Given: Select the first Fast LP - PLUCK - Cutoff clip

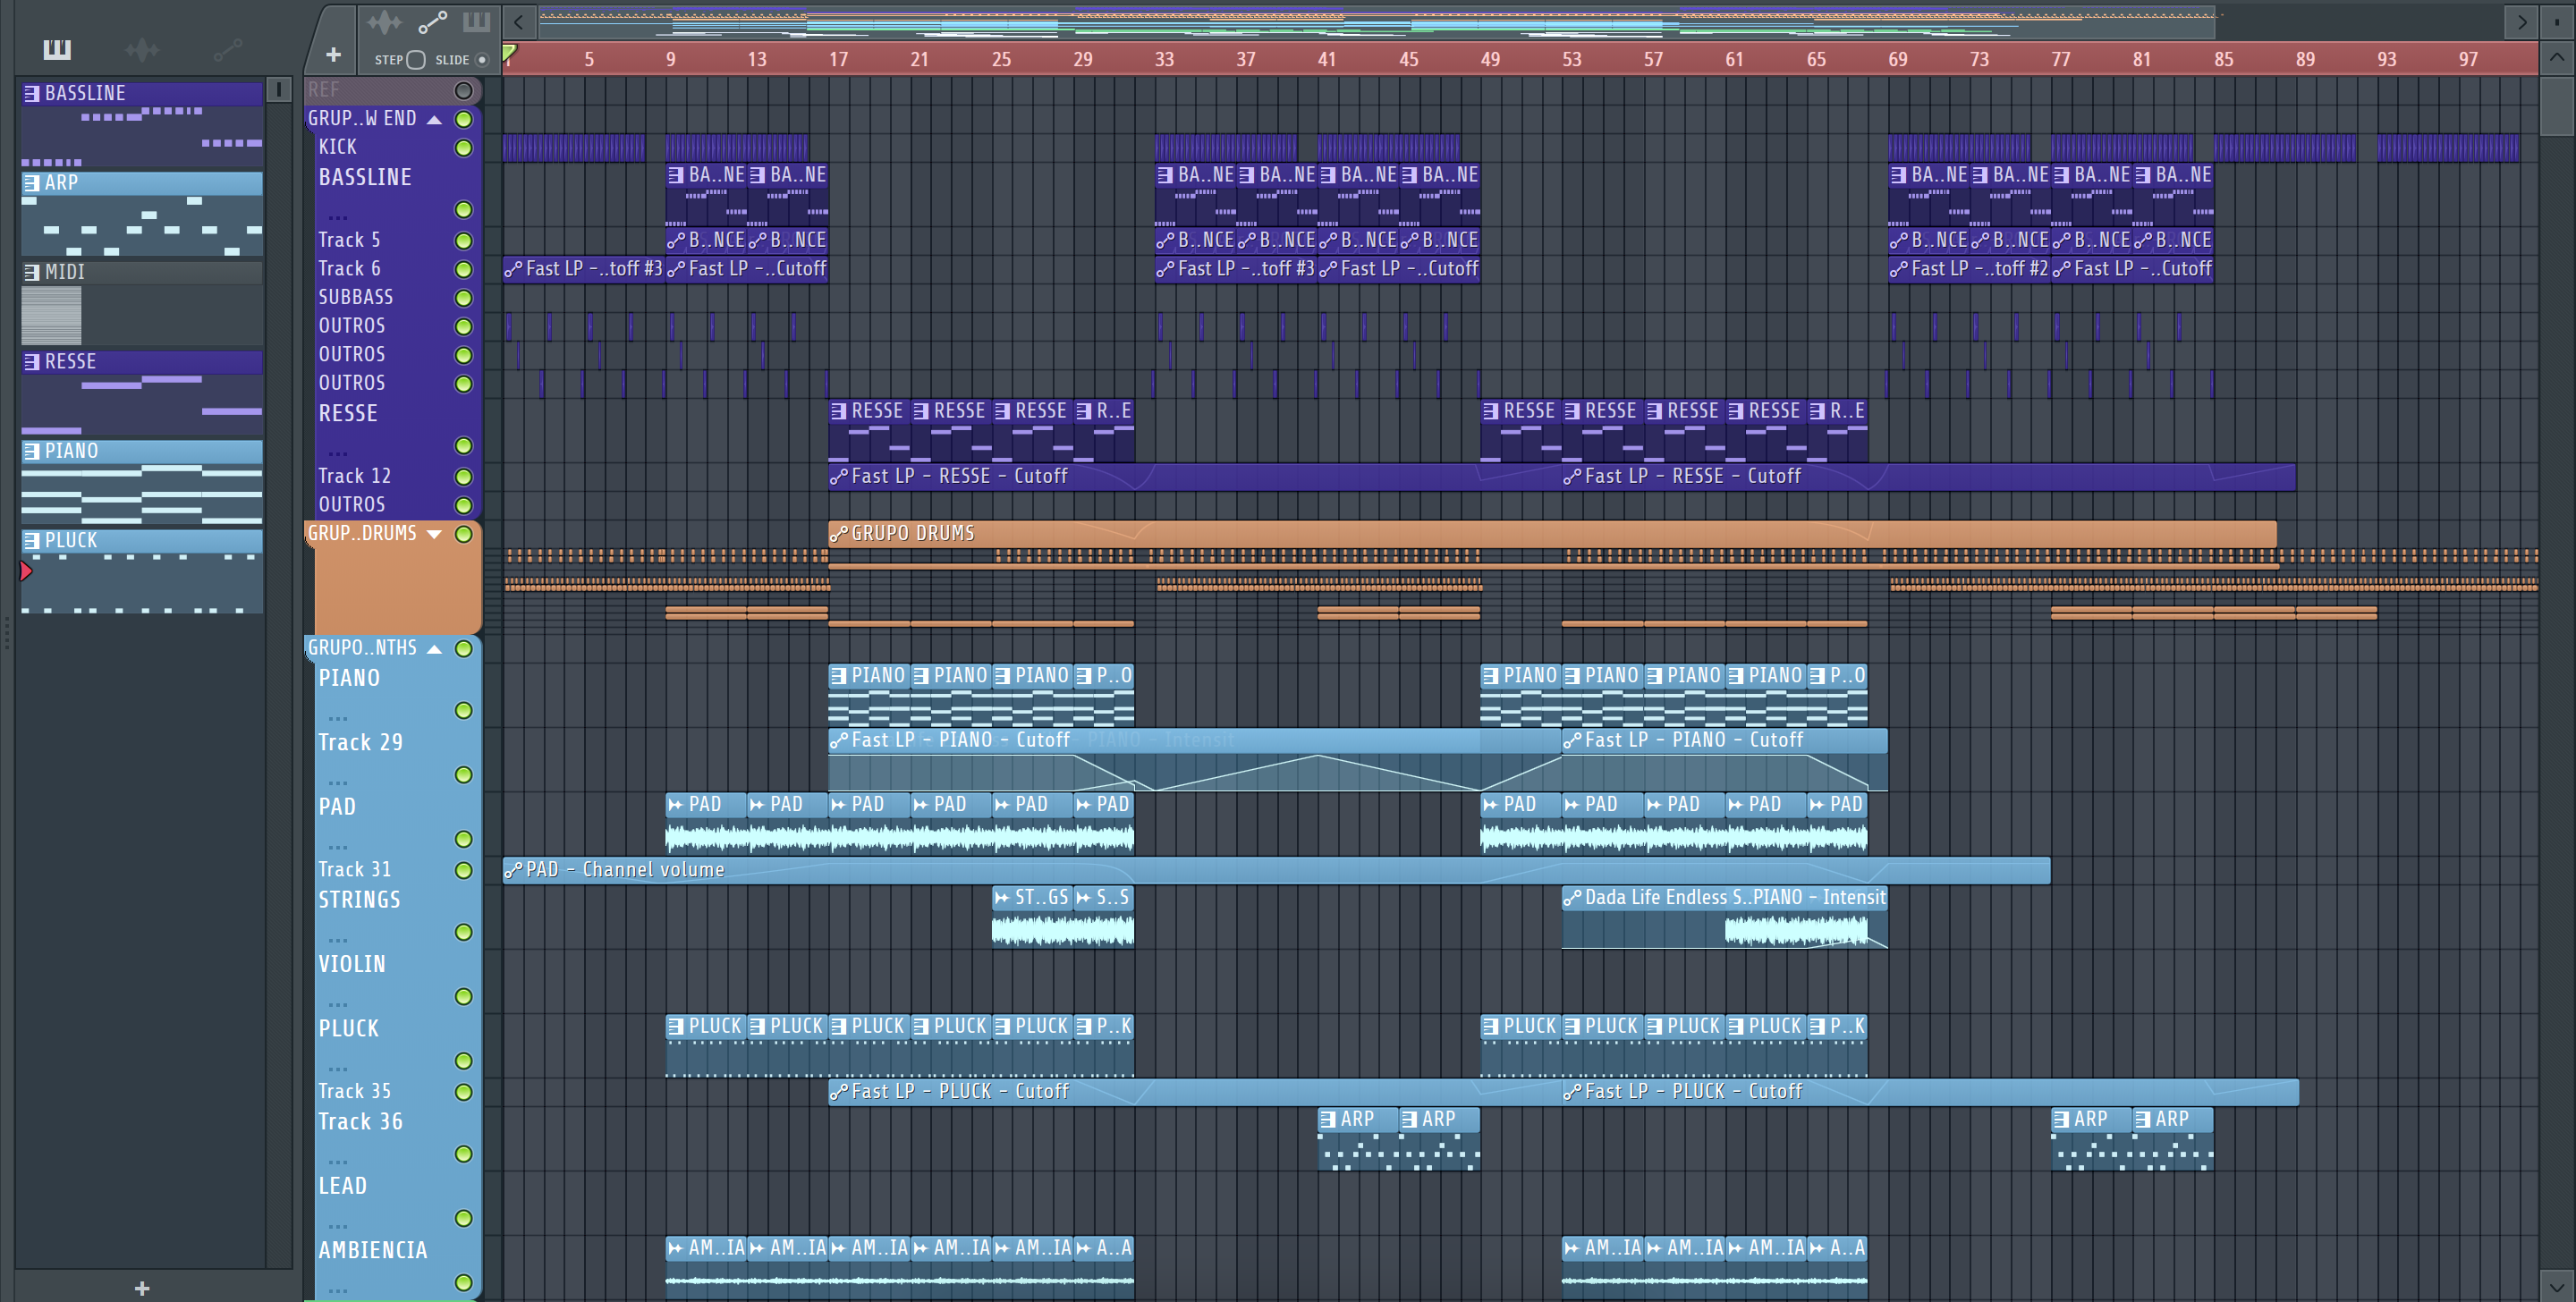Looking at the screenshot, I should point(1195,1091).
